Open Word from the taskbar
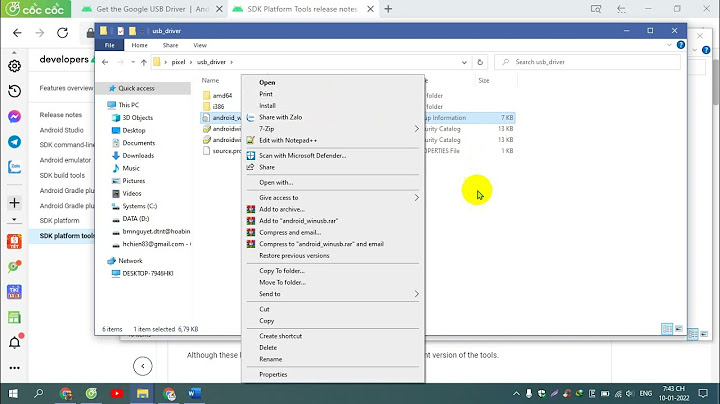 pyautogui.click(x=194, y=393)
